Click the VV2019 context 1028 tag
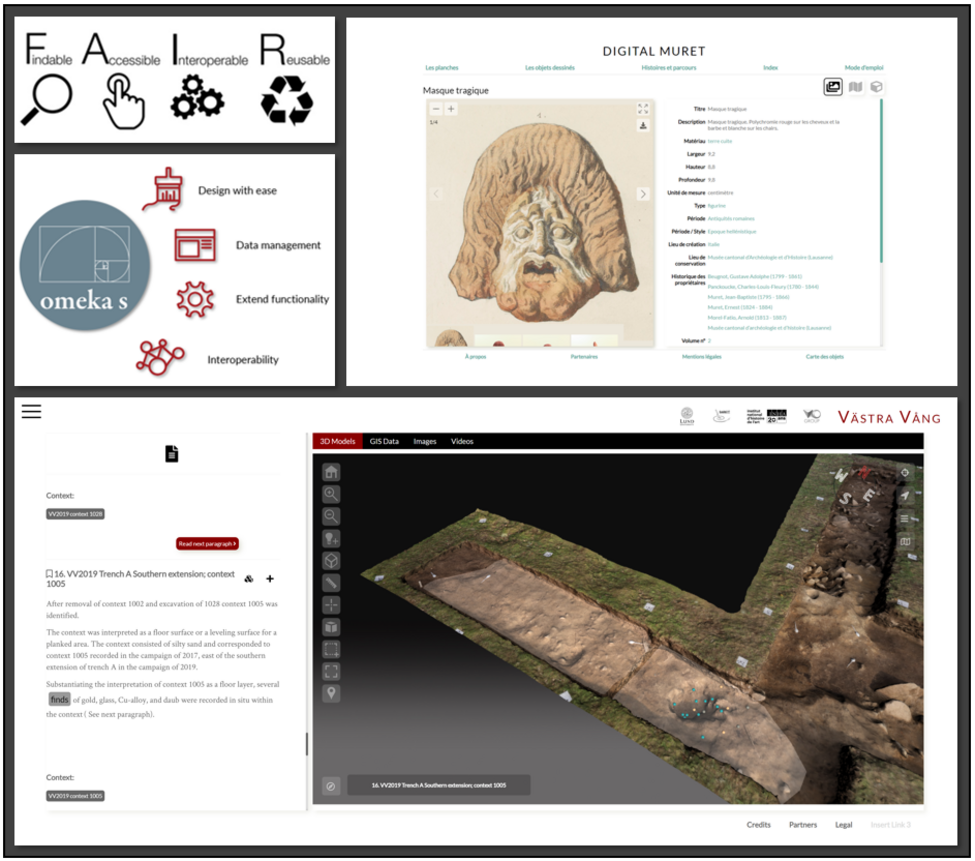The height and width of the screenshot is (861, 975). point(75,514)
